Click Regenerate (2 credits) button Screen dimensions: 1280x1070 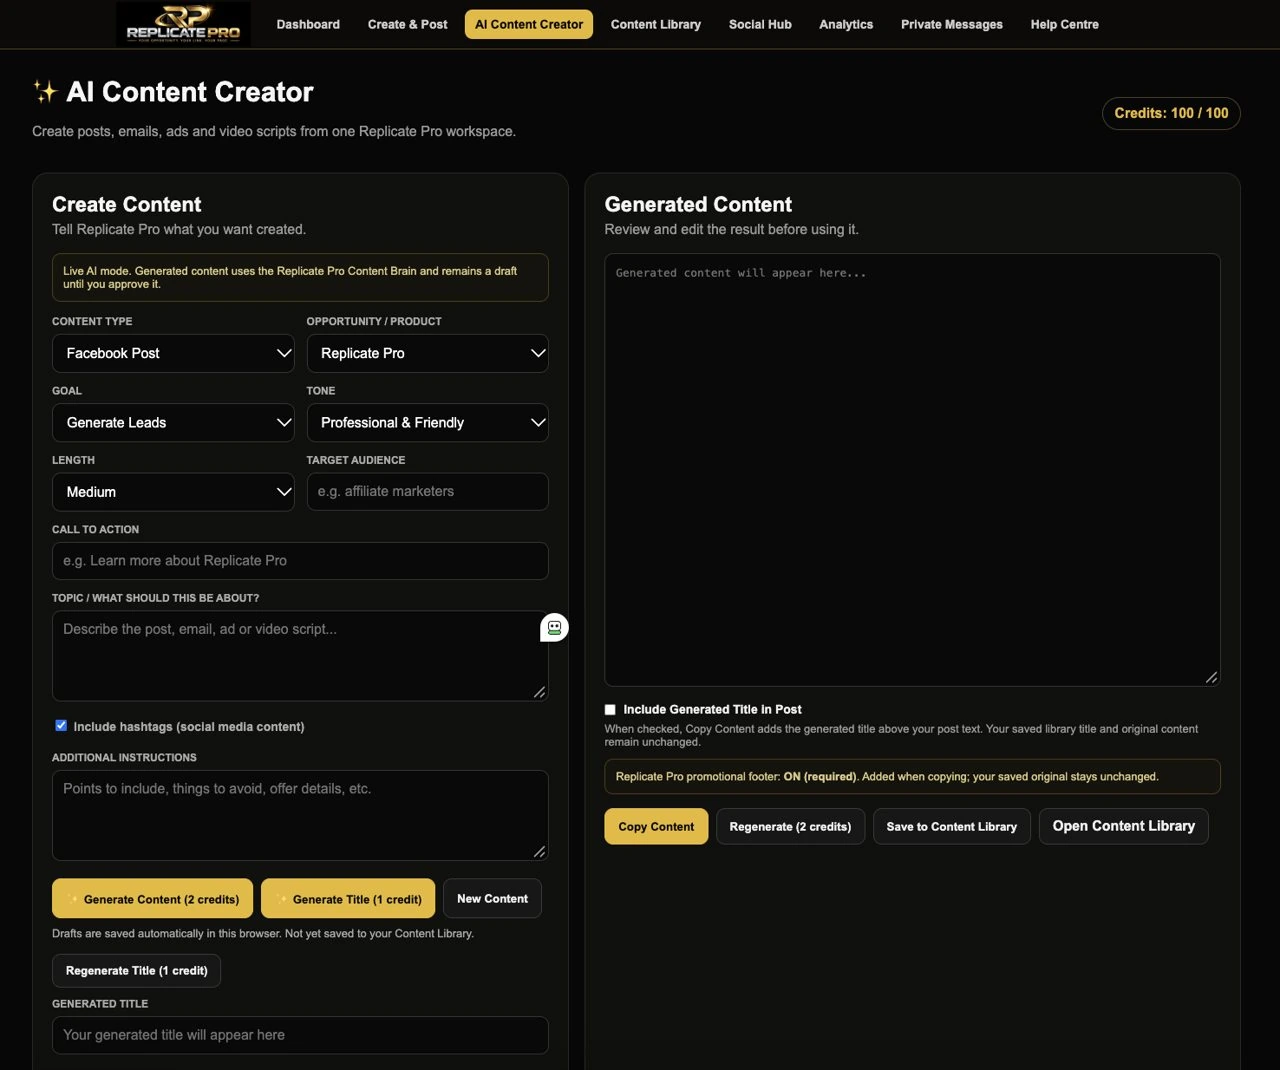[790, 826]
